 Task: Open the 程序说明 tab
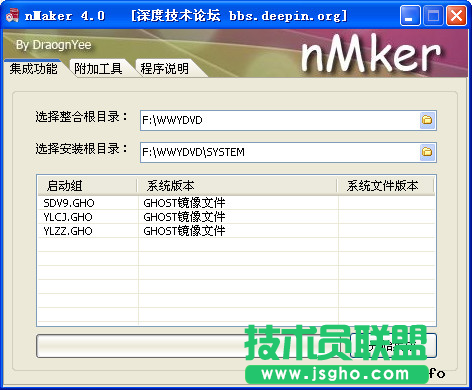tap(164, 69)
